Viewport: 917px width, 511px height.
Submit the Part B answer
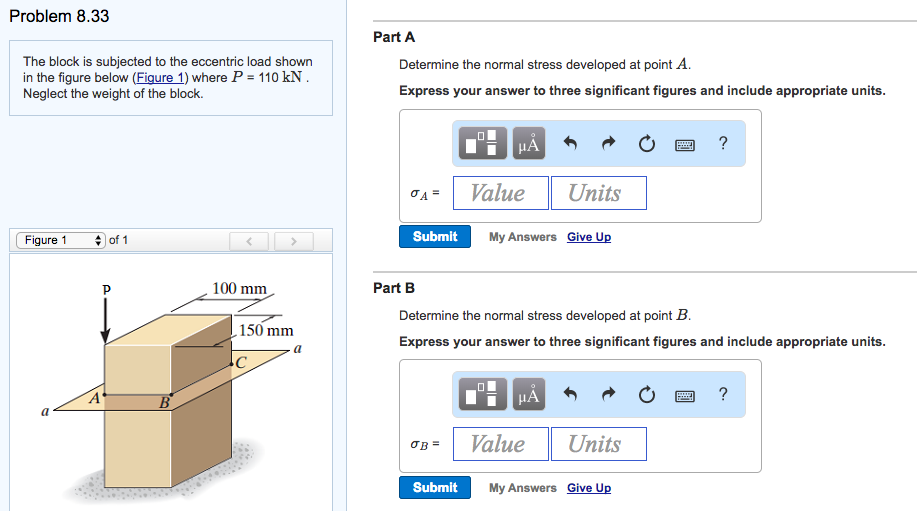(435, 488)
